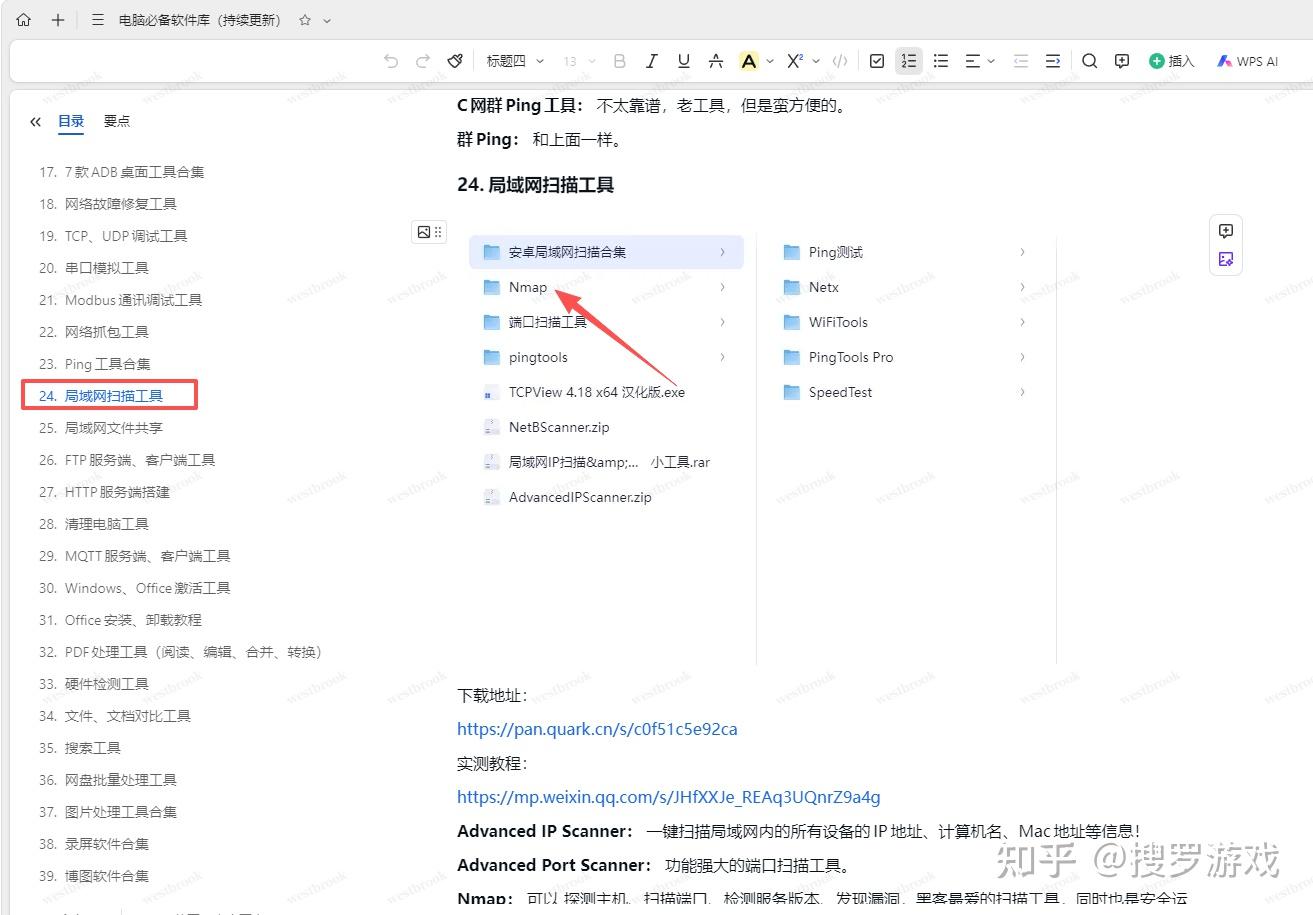The width and height of the screenshot is (1313, 915).
Task: Jump to outline item 35. 搜索工具
Action: click(x=80, y=748)
